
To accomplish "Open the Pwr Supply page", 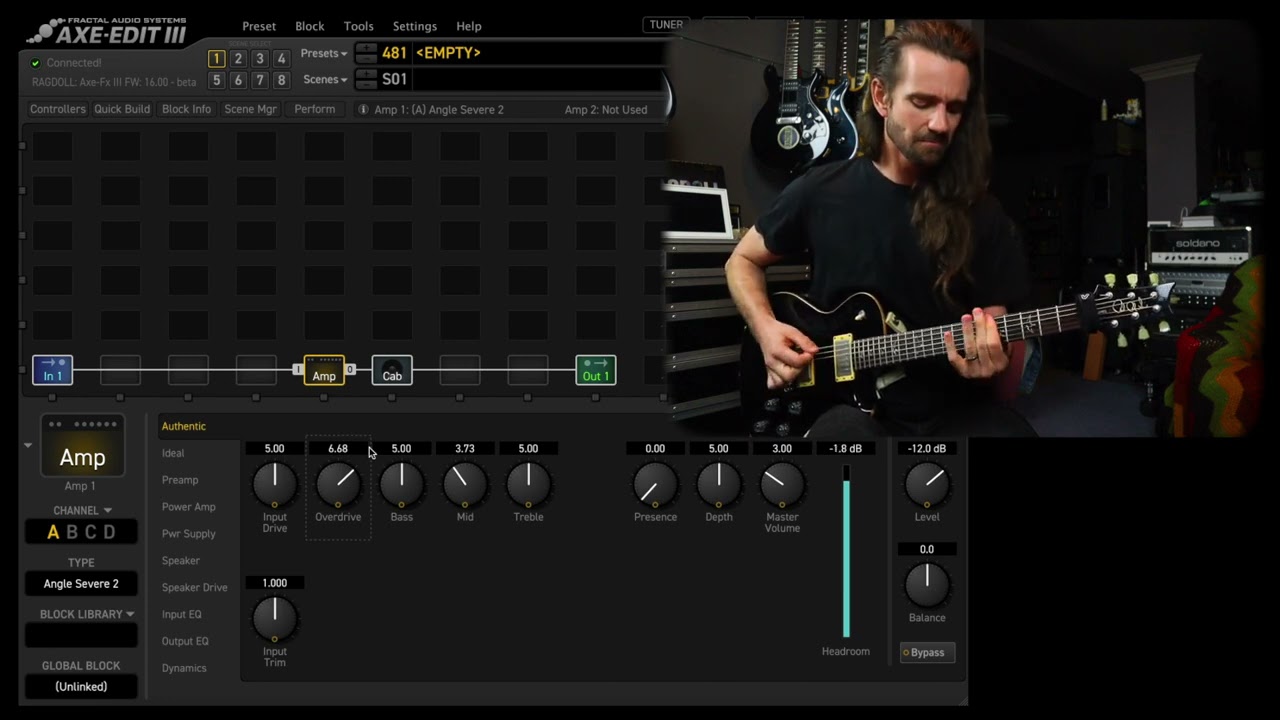I will [x=189, y=534].
